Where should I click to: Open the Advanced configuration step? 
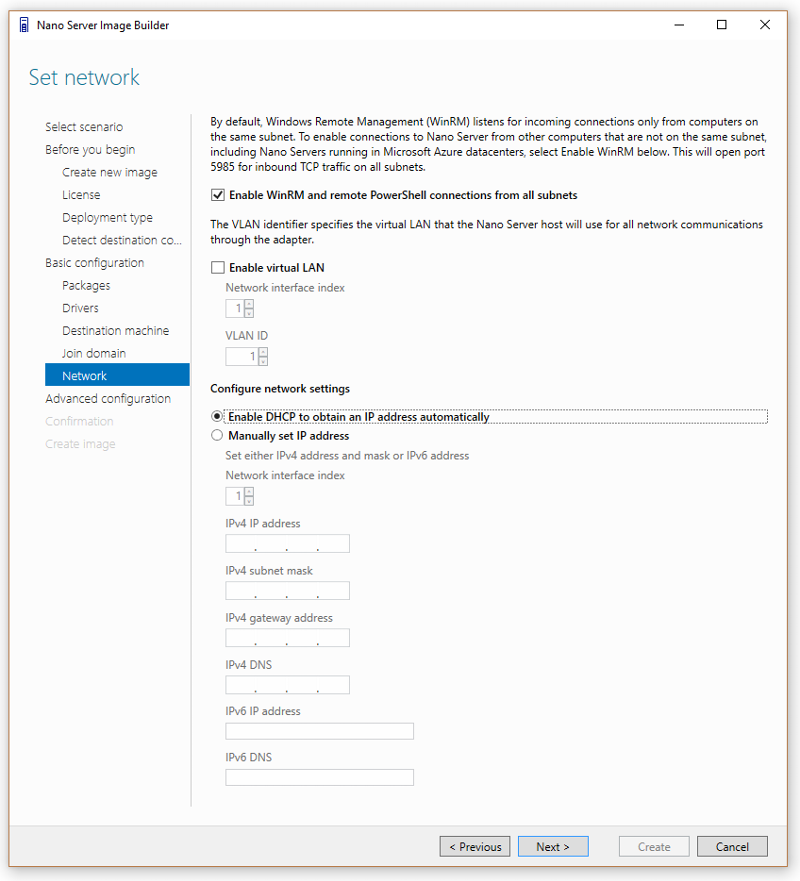108,398
